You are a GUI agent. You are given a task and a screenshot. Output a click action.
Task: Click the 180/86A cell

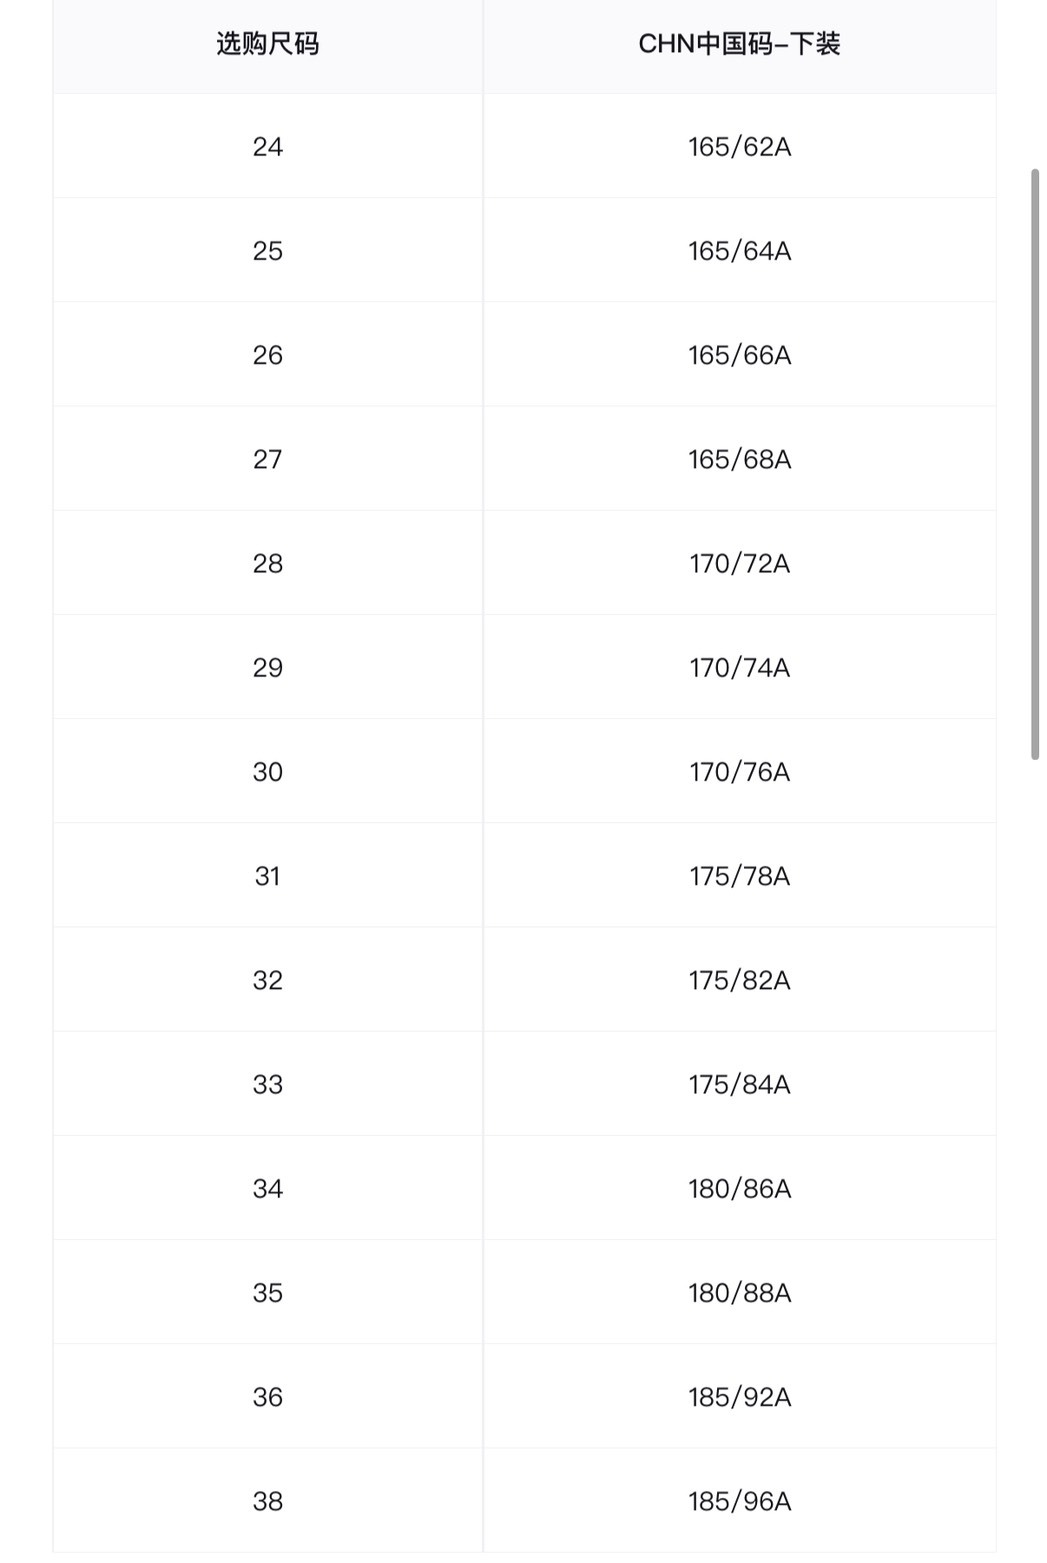[739, 1189]
